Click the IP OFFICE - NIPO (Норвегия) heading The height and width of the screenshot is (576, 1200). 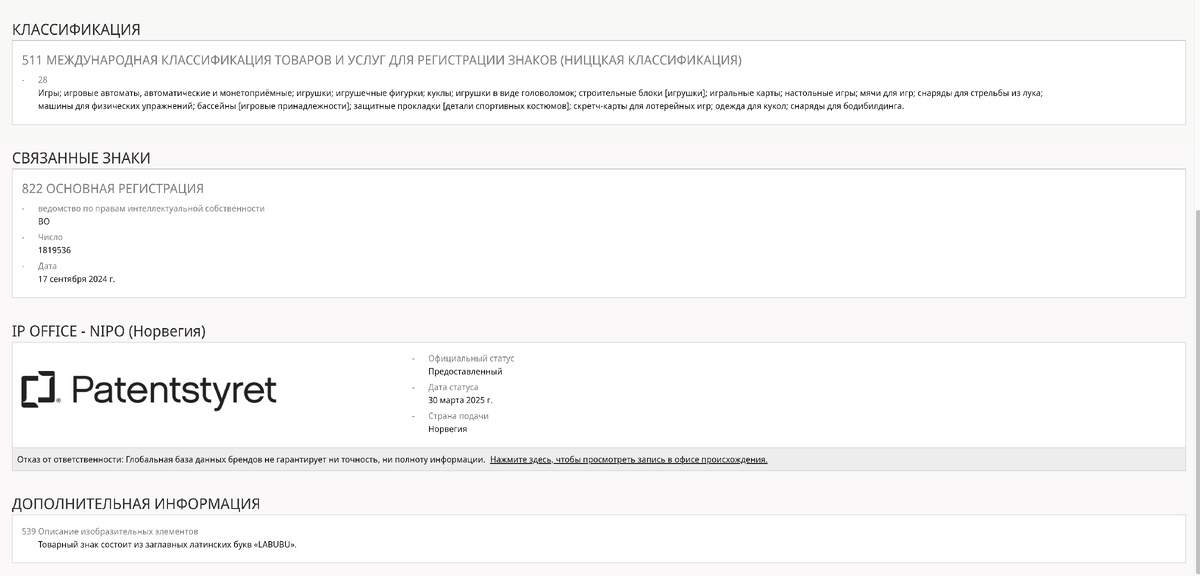109,330
